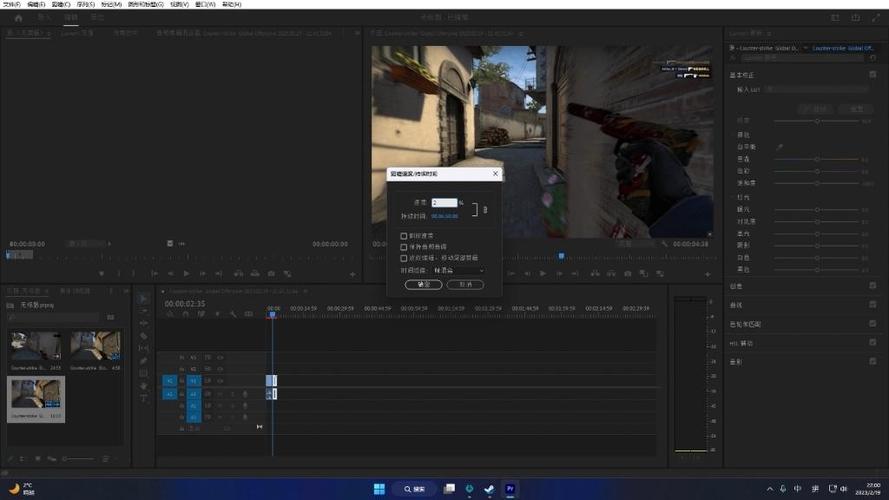Select the Track Select Forward tool

click(143, 311)
